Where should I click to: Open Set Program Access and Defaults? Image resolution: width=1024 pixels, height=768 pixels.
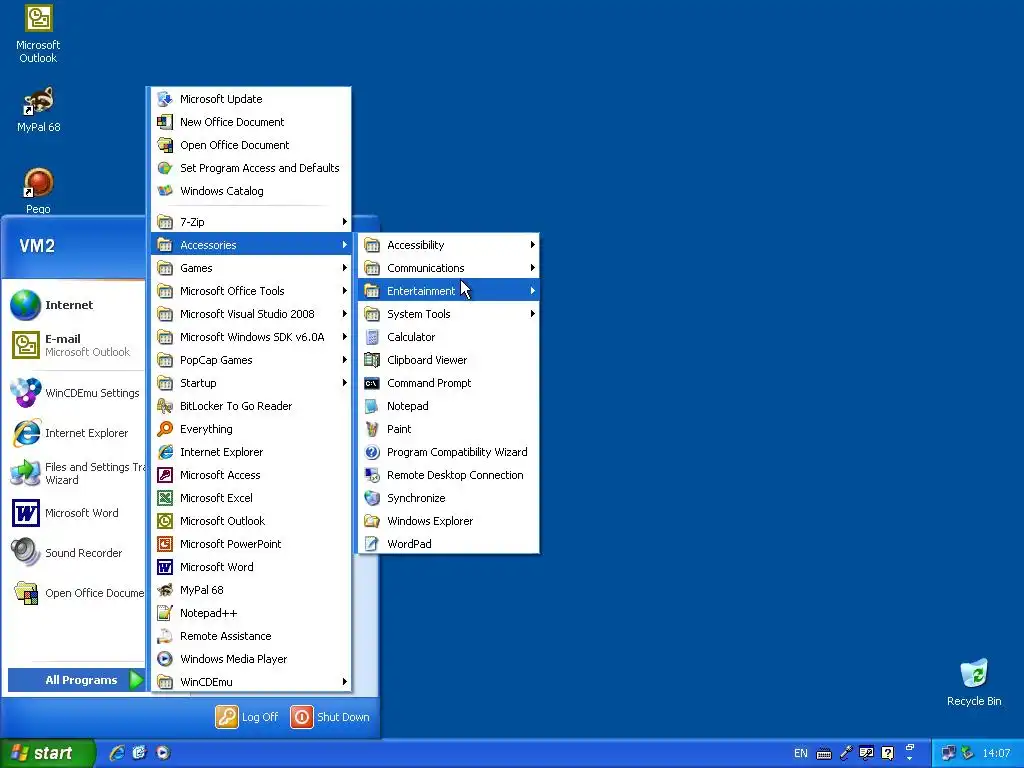coord(251,168)
